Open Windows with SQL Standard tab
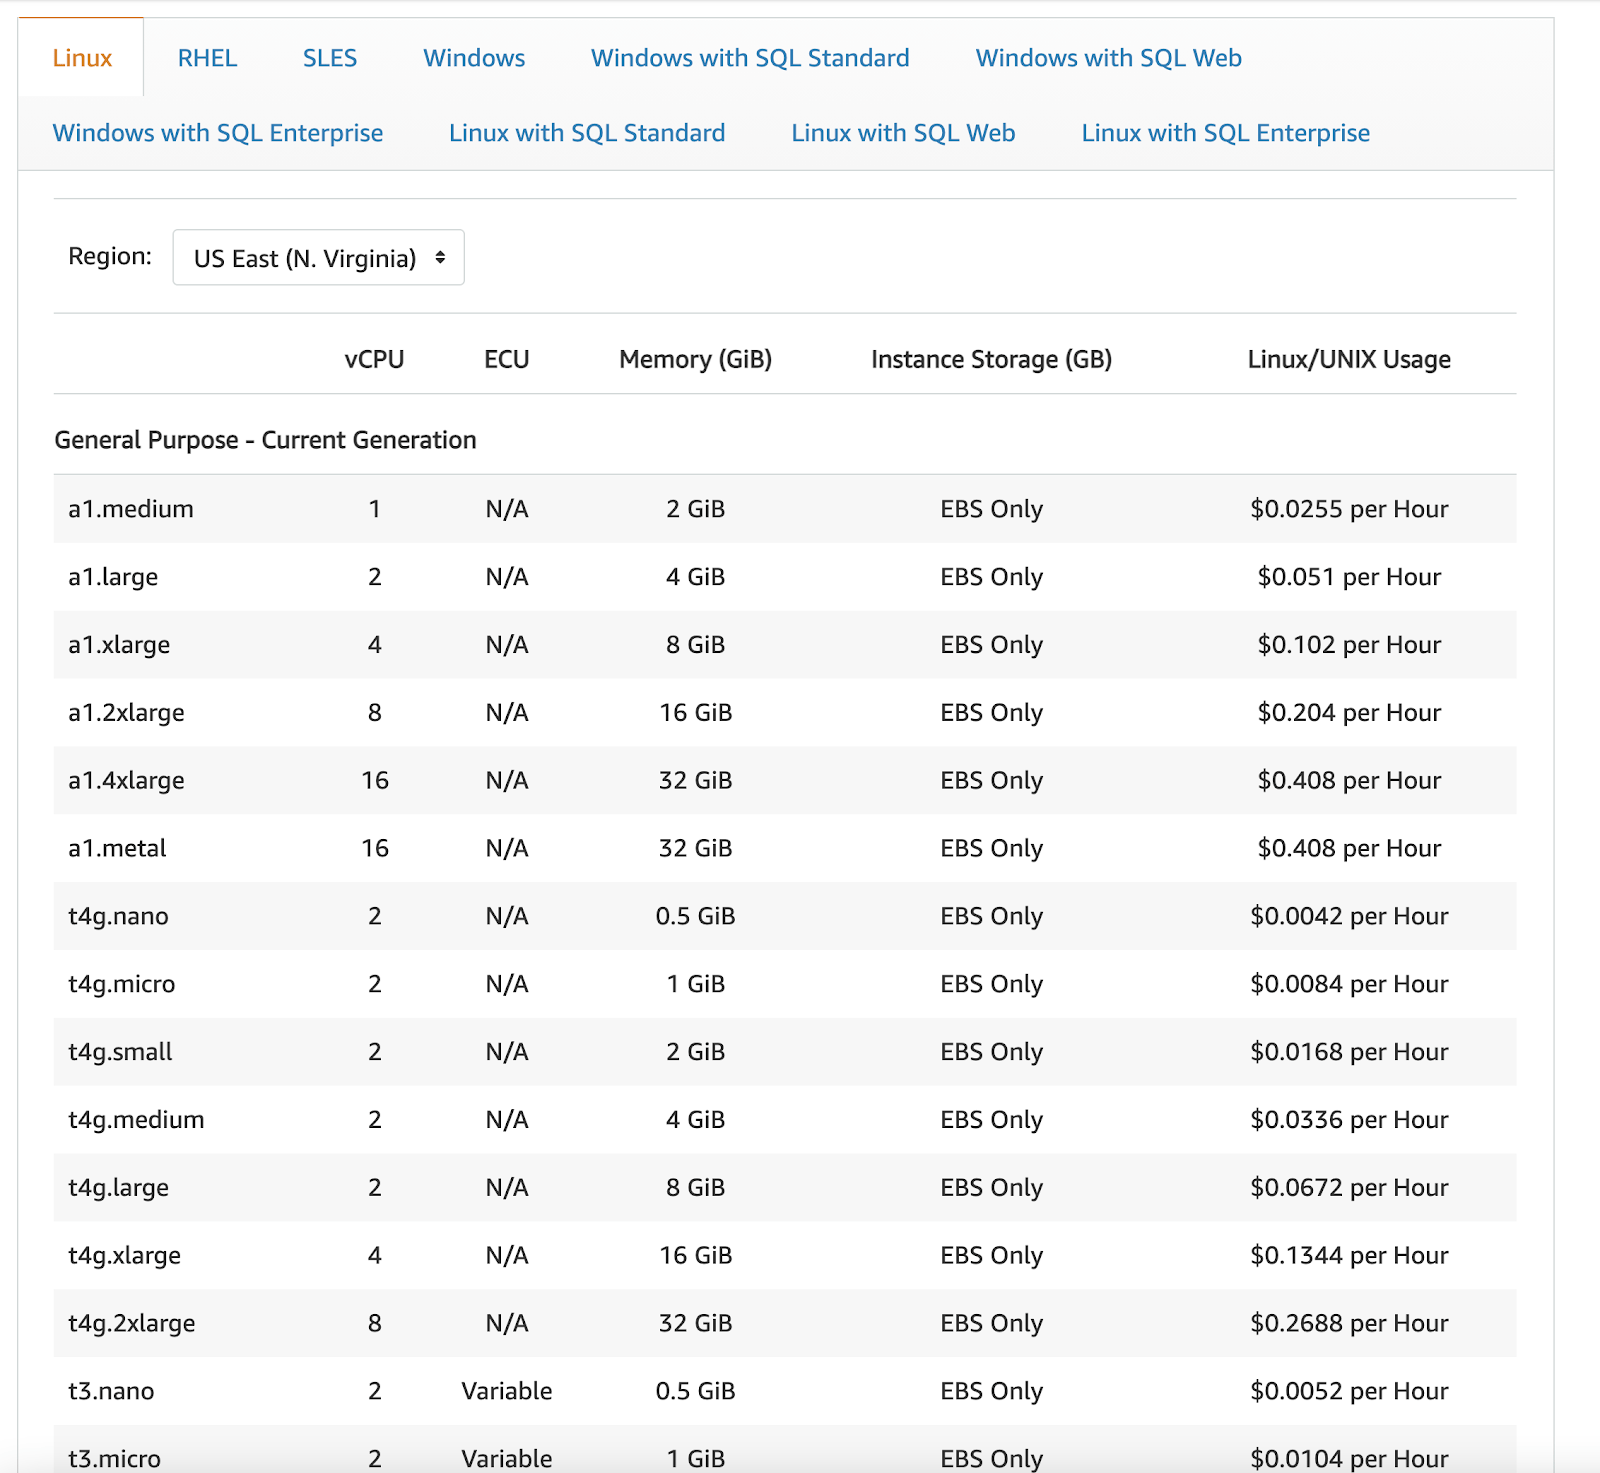The width and height of the screenshot is (1600, 1473). 750,58
